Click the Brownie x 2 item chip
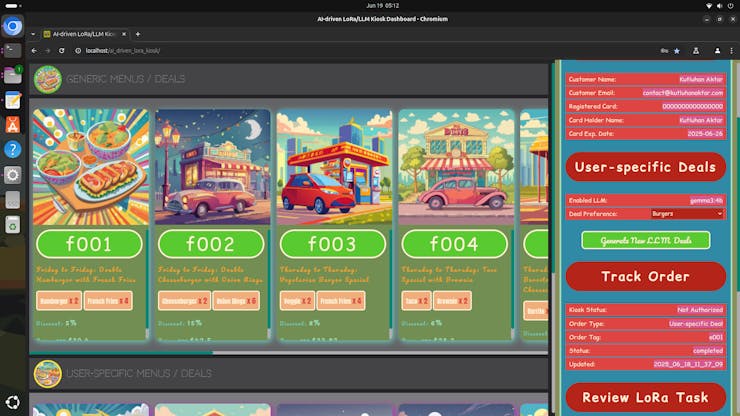The image size is (740, 416). coord(452,301)
